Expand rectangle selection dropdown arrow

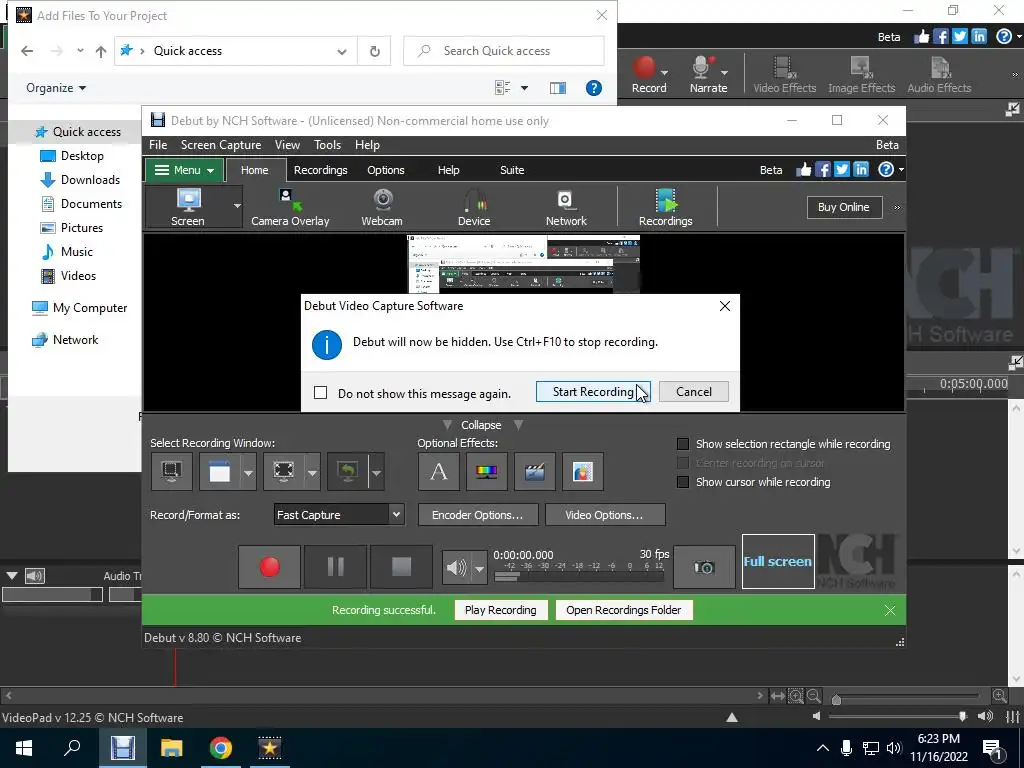tap(312, 472)
